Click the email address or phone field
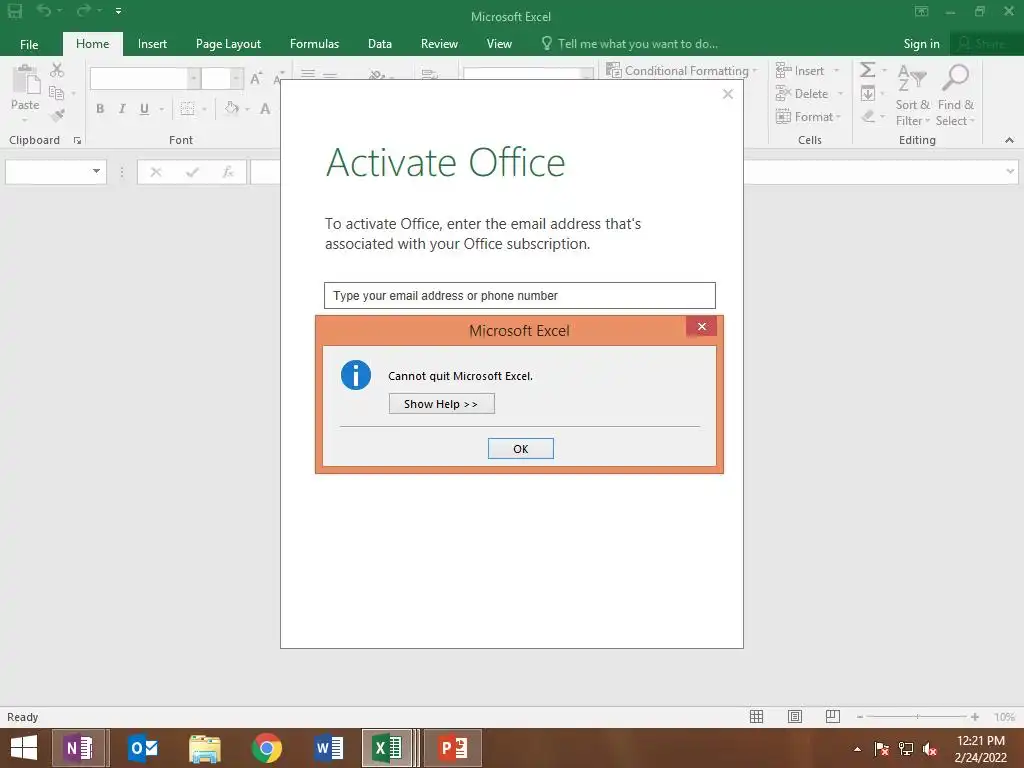This screenshot has width=1024, height=768. (x=520, y=296)
